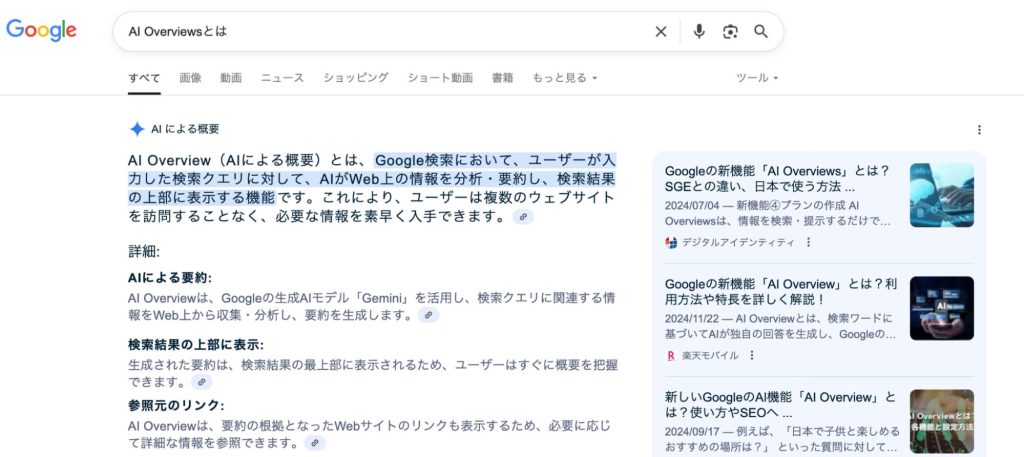Click the magnifying glass search icon
The width and height of the screenshot is (1024, 457).
[761, 31]
